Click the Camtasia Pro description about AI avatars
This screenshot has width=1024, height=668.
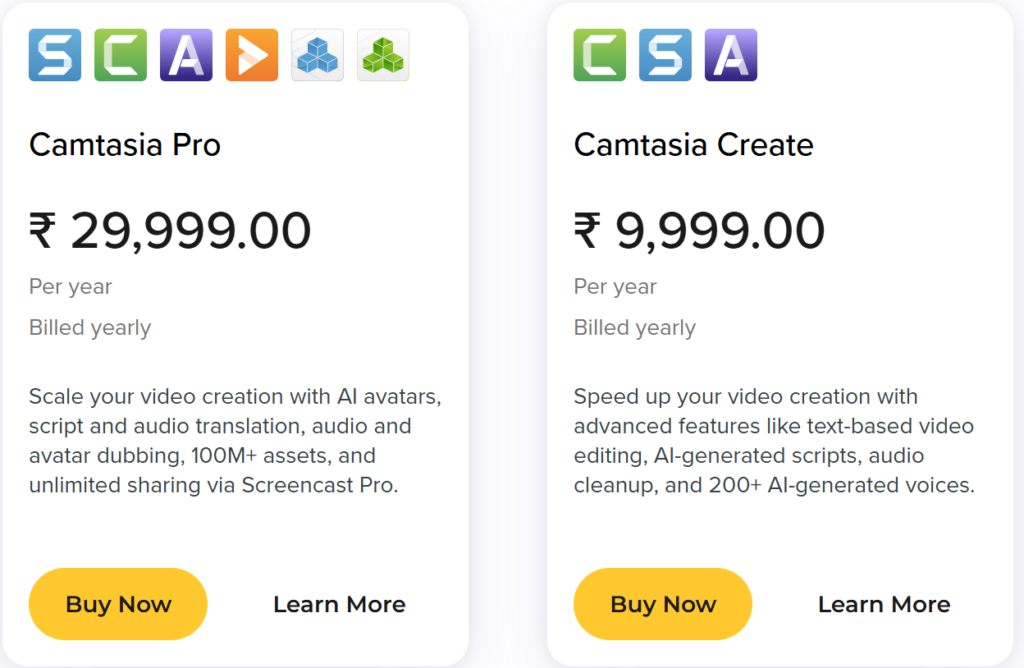click(235, 441)
